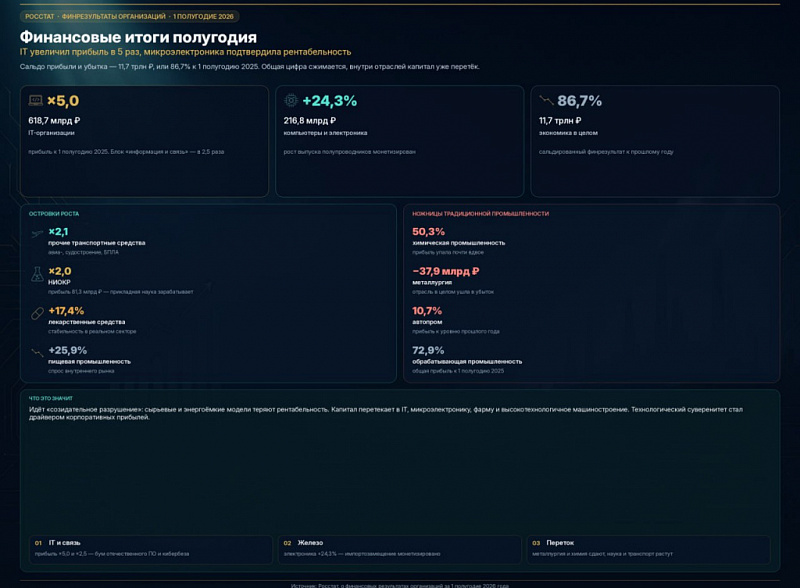Click the '01 IT и связь' card
This screenshot has height=588, width=800.
tap(151, 549)
